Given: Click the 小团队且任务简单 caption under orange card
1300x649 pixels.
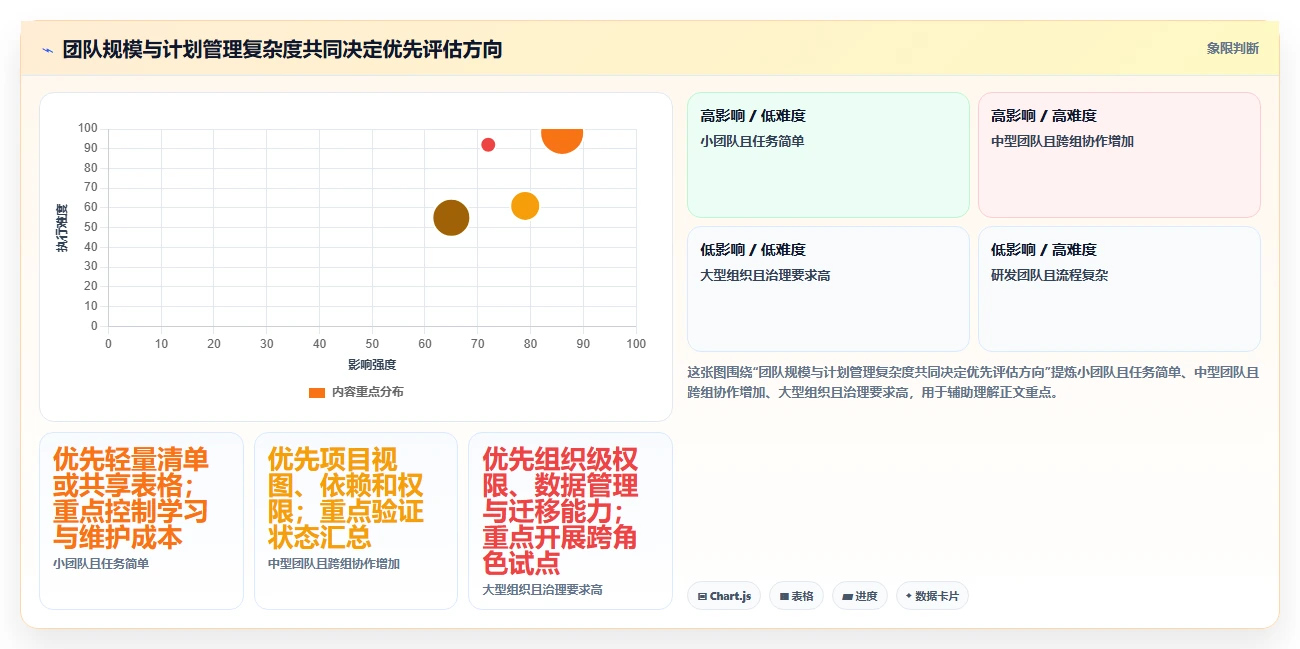Looking at the screenshot, I should pyautogui.click(x=101, y=564).
